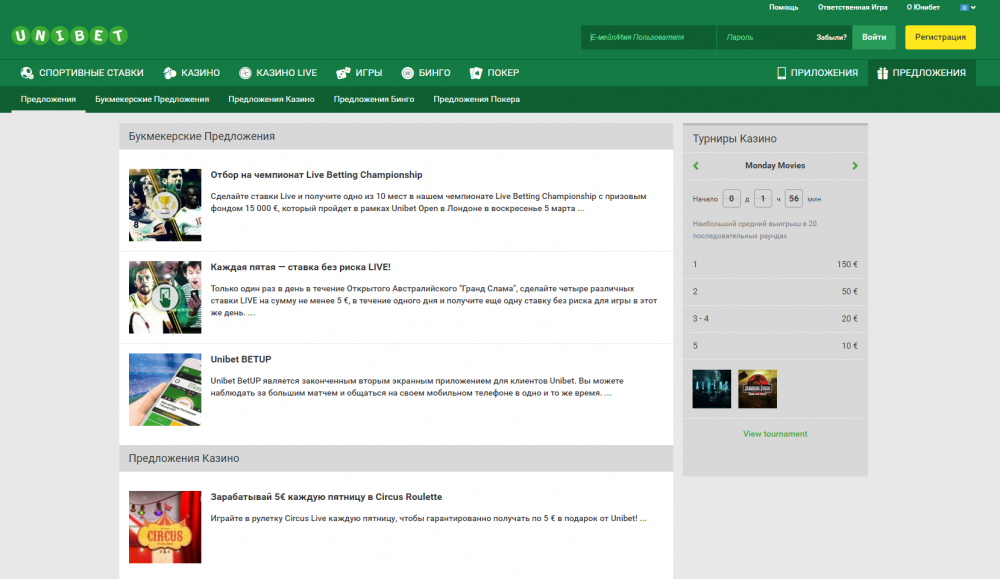1000x579 pixels.
Task: Open Спортивные Ставки section
Action: point(91,73)
